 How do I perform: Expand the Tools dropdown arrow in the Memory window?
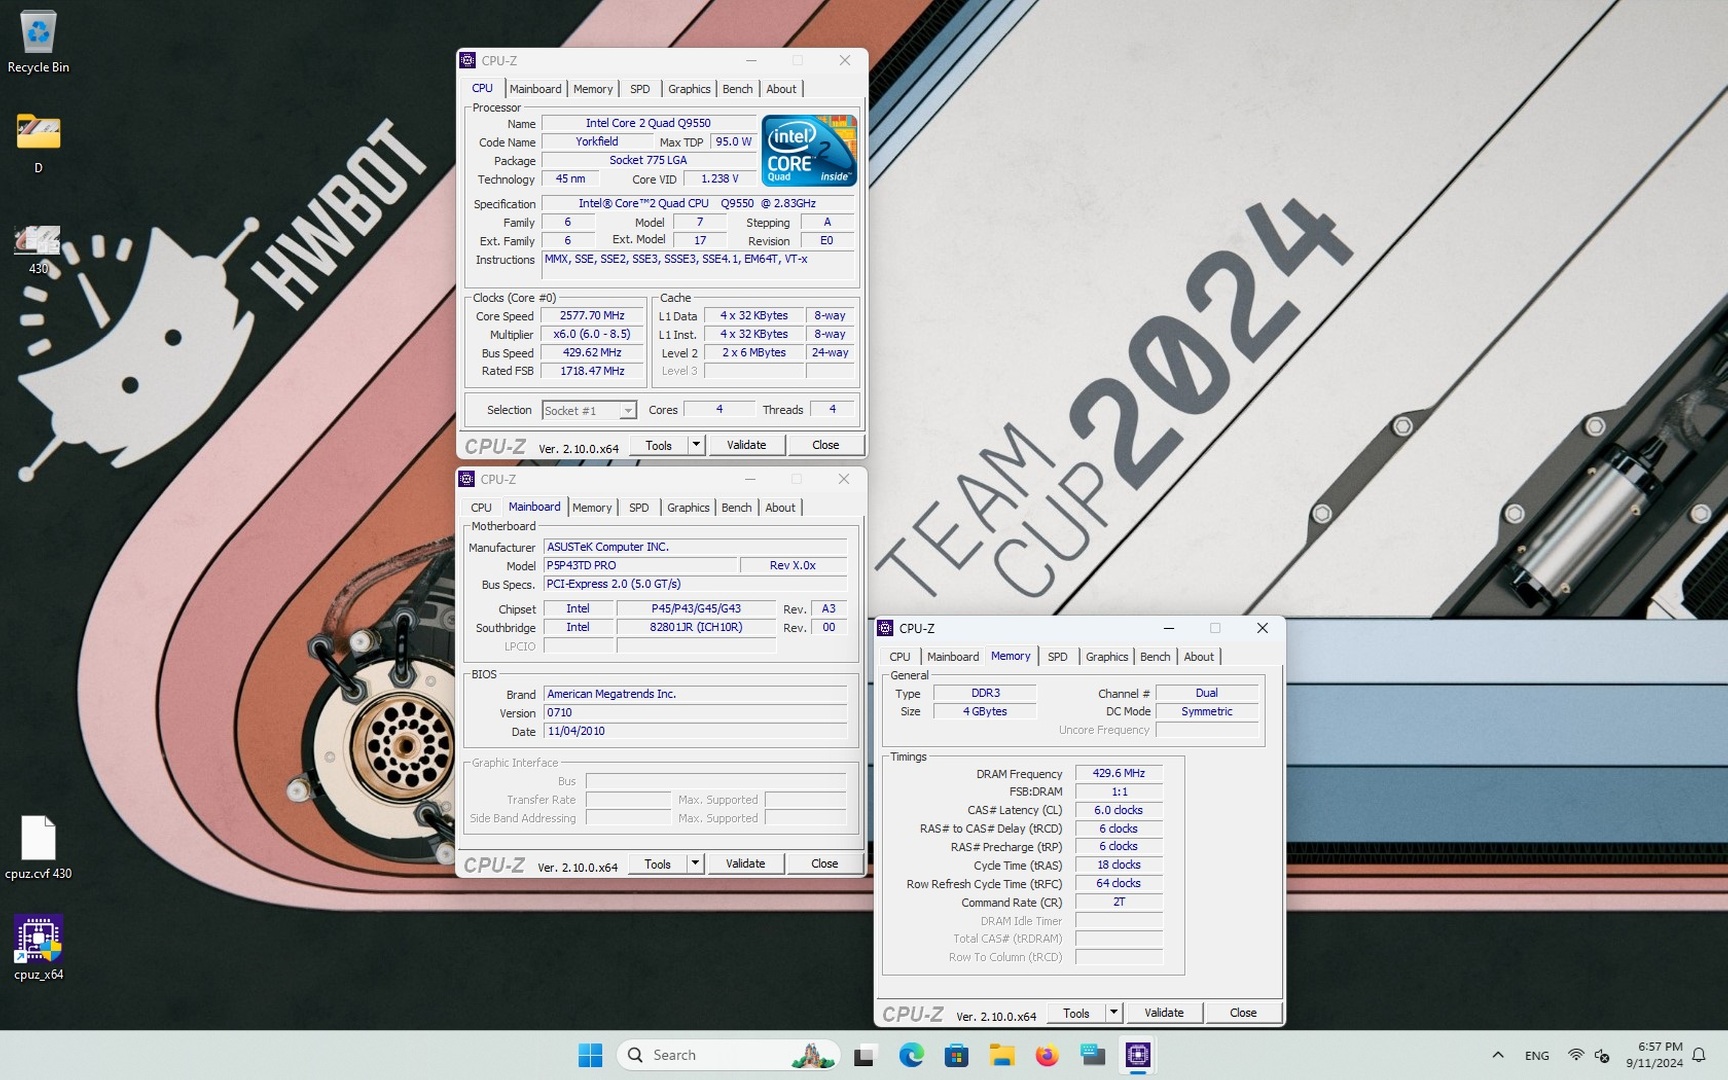(1113, 1013)
